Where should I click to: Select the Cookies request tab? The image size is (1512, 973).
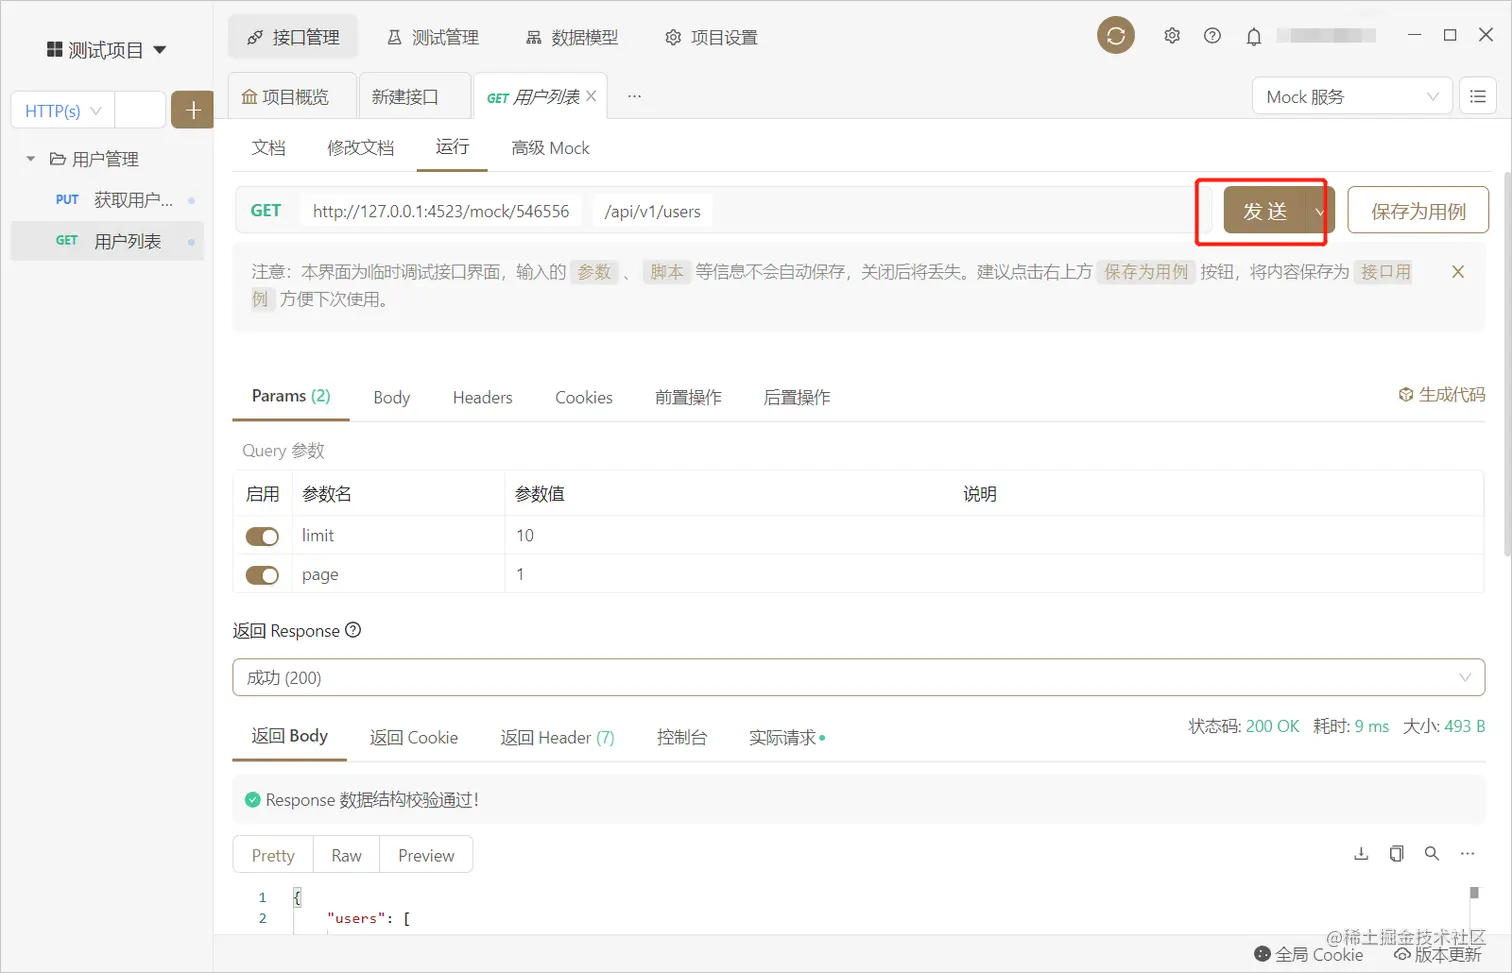click(x=584, y=397)
